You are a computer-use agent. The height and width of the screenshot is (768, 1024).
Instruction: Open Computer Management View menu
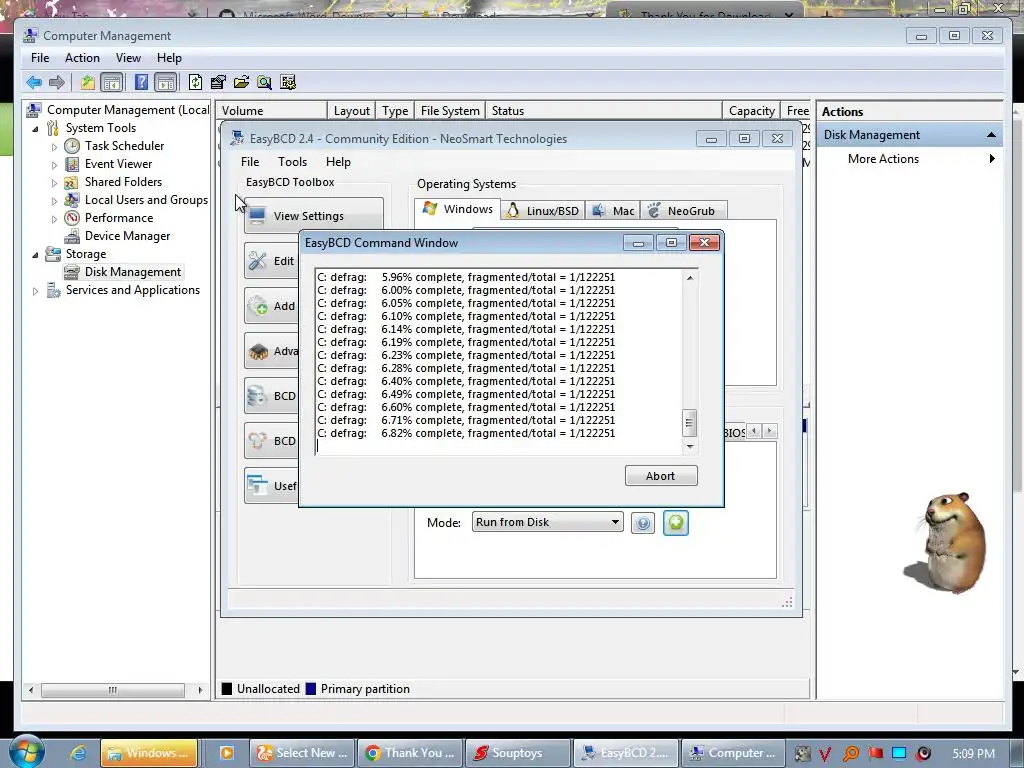tap(128, 58)
